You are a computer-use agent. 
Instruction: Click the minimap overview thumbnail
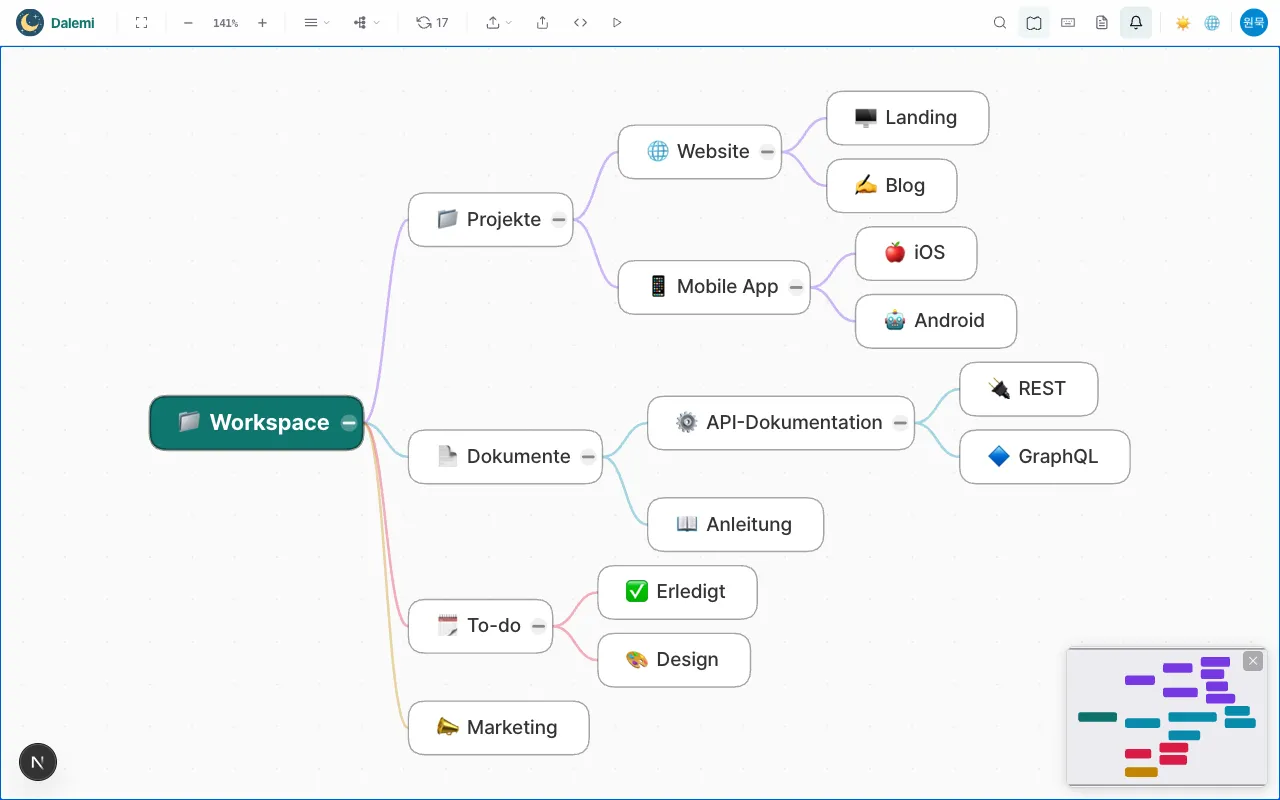(x=1167, y=716)
